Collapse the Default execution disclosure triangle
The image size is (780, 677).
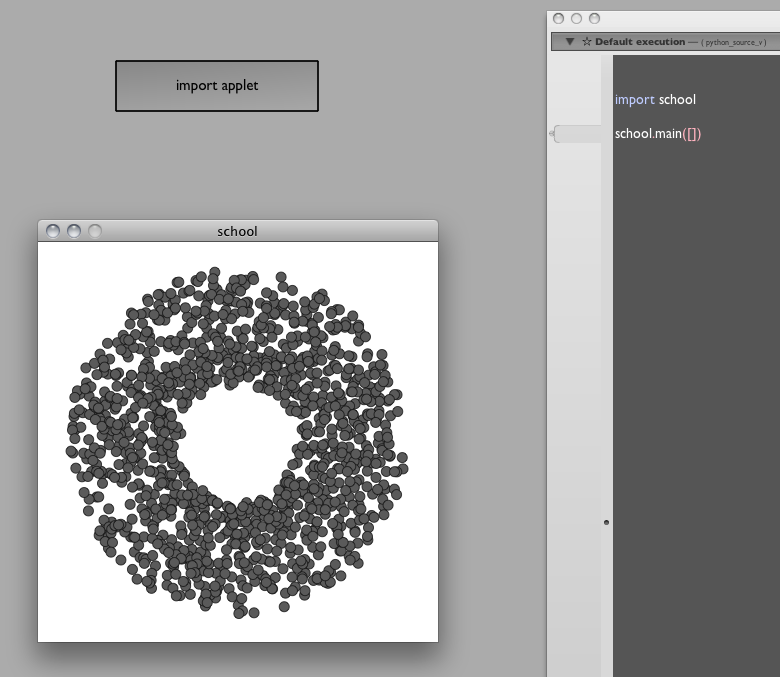(570, 42)
